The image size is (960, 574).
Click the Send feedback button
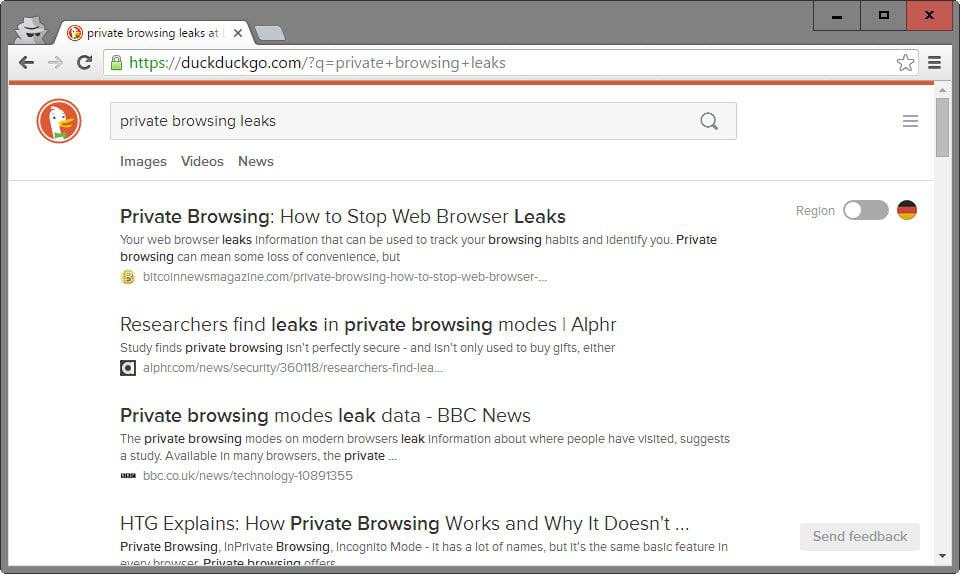pyautogui.click(x=860, y=537)
